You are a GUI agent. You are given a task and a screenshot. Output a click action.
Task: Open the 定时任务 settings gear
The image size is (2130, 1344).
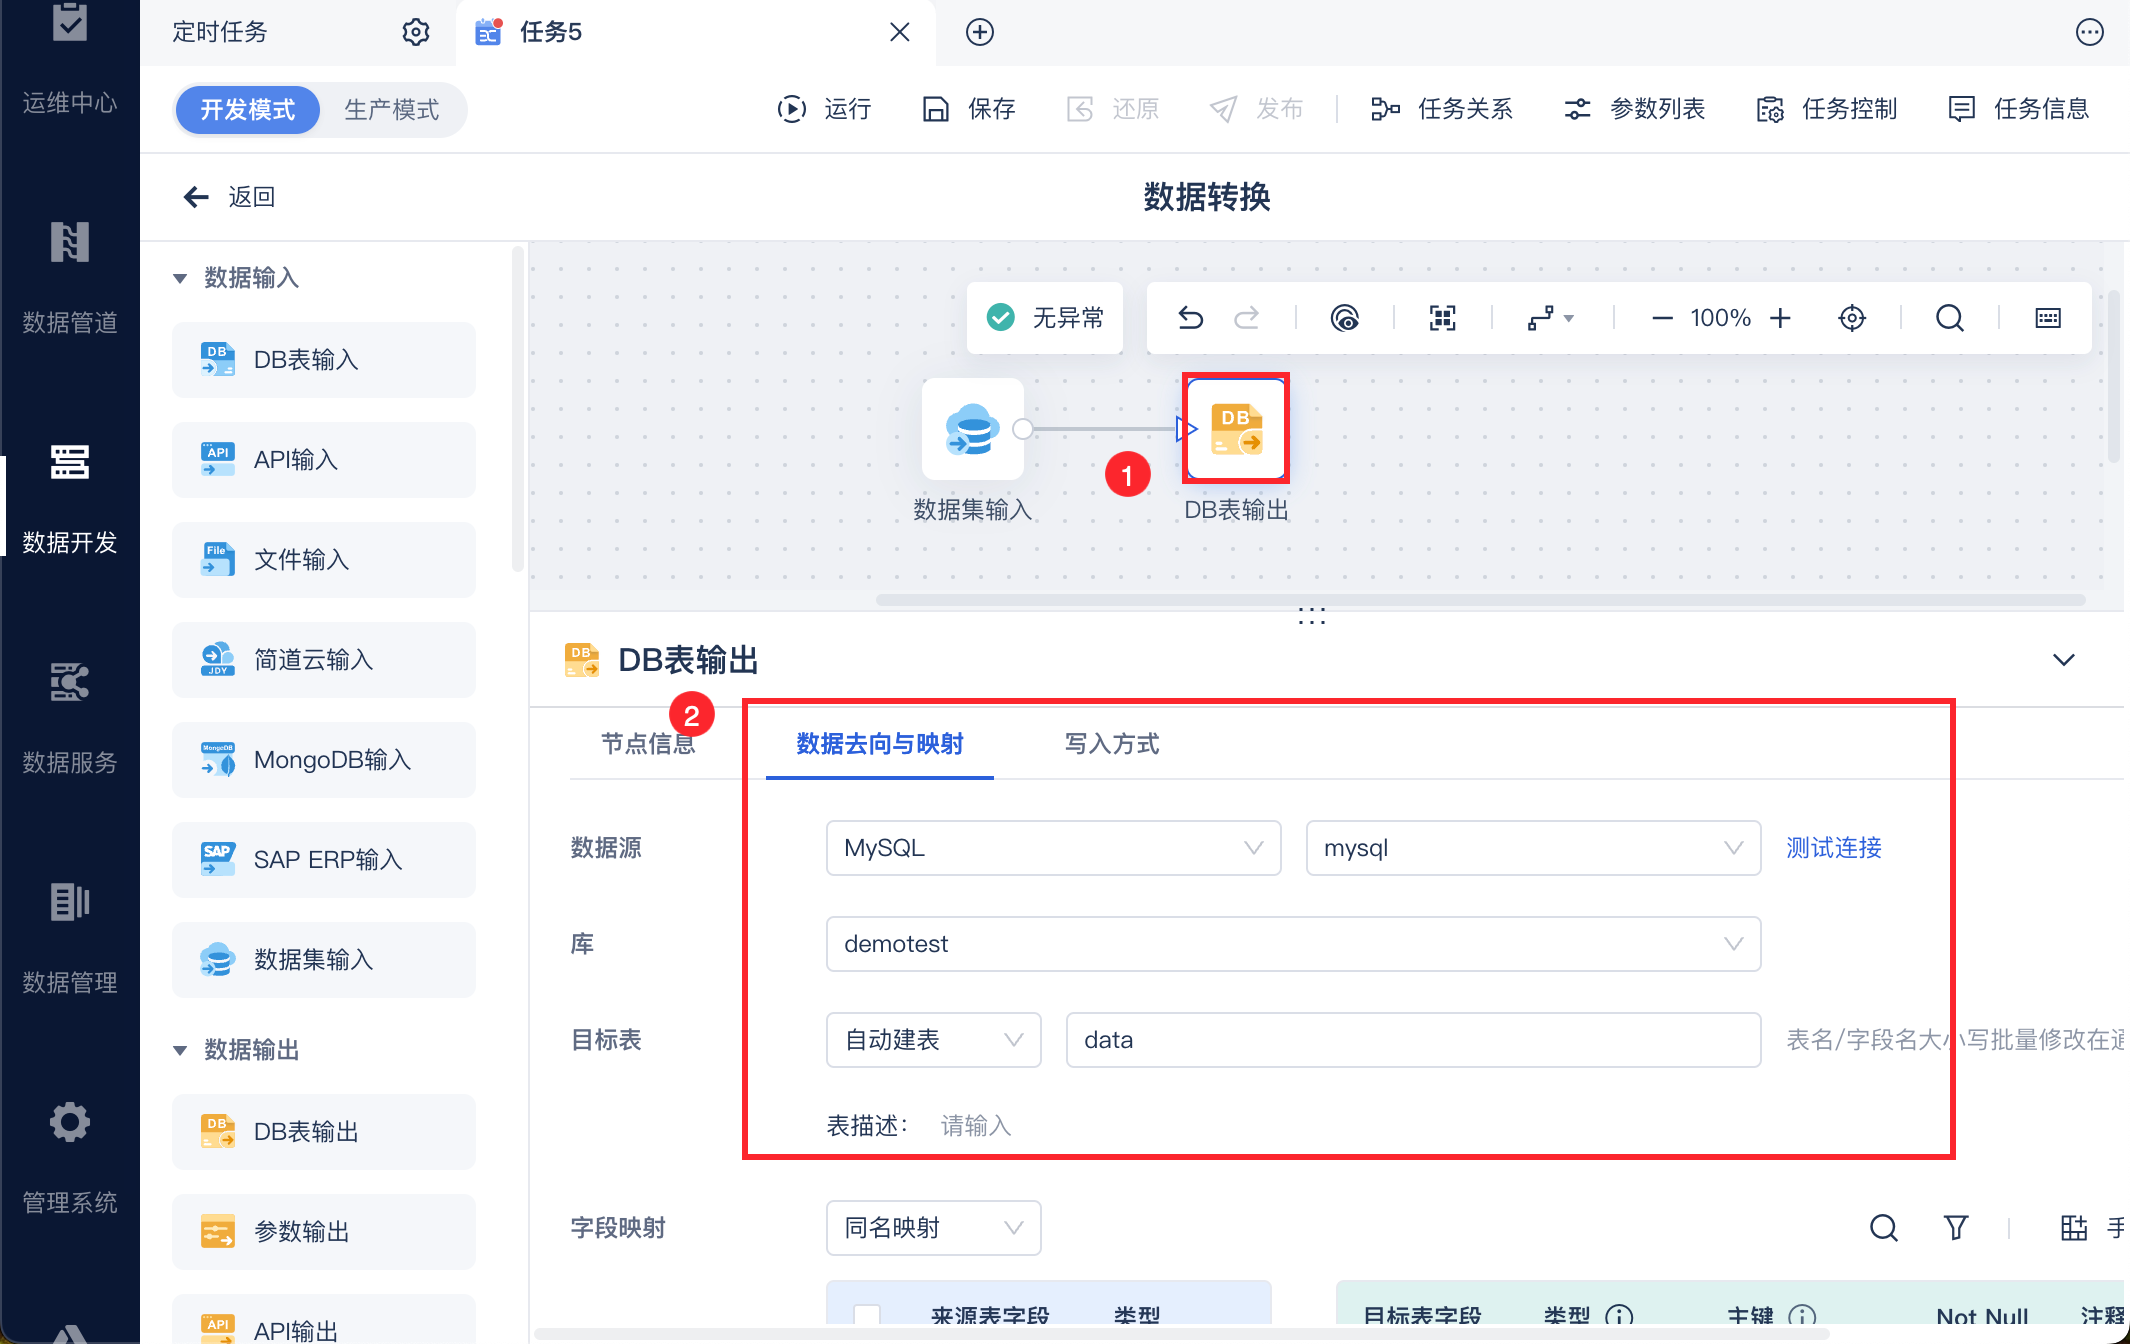coord(416,32)
